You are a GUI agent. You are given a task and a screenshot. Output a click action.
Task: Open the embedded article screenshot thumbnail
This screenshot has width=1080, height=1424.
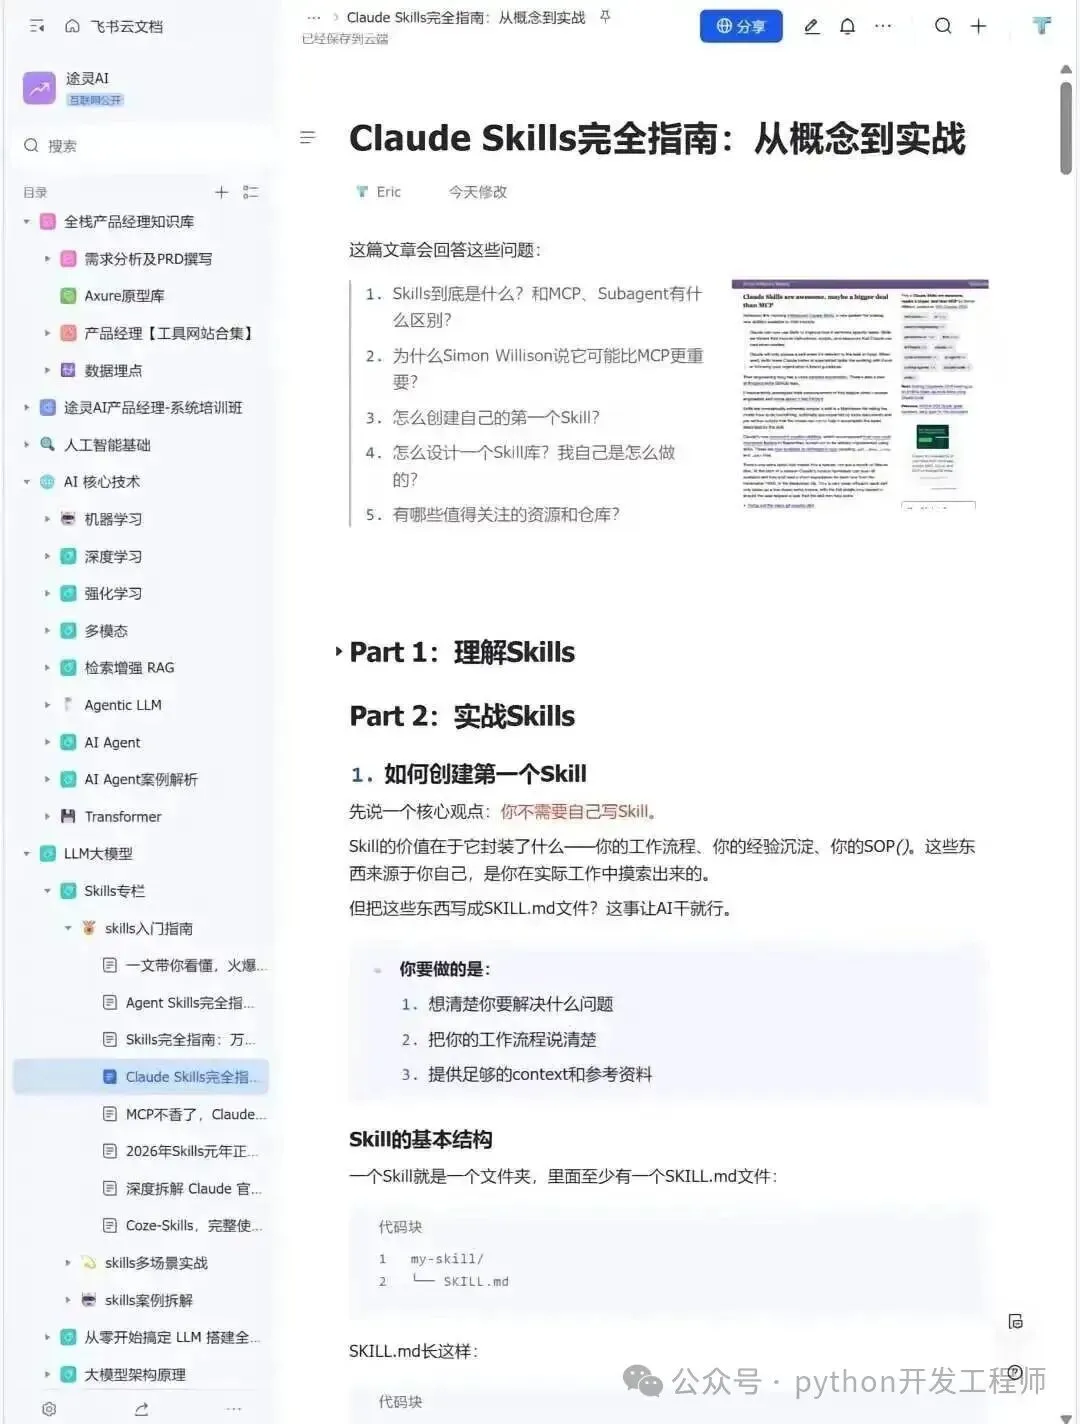860,395
